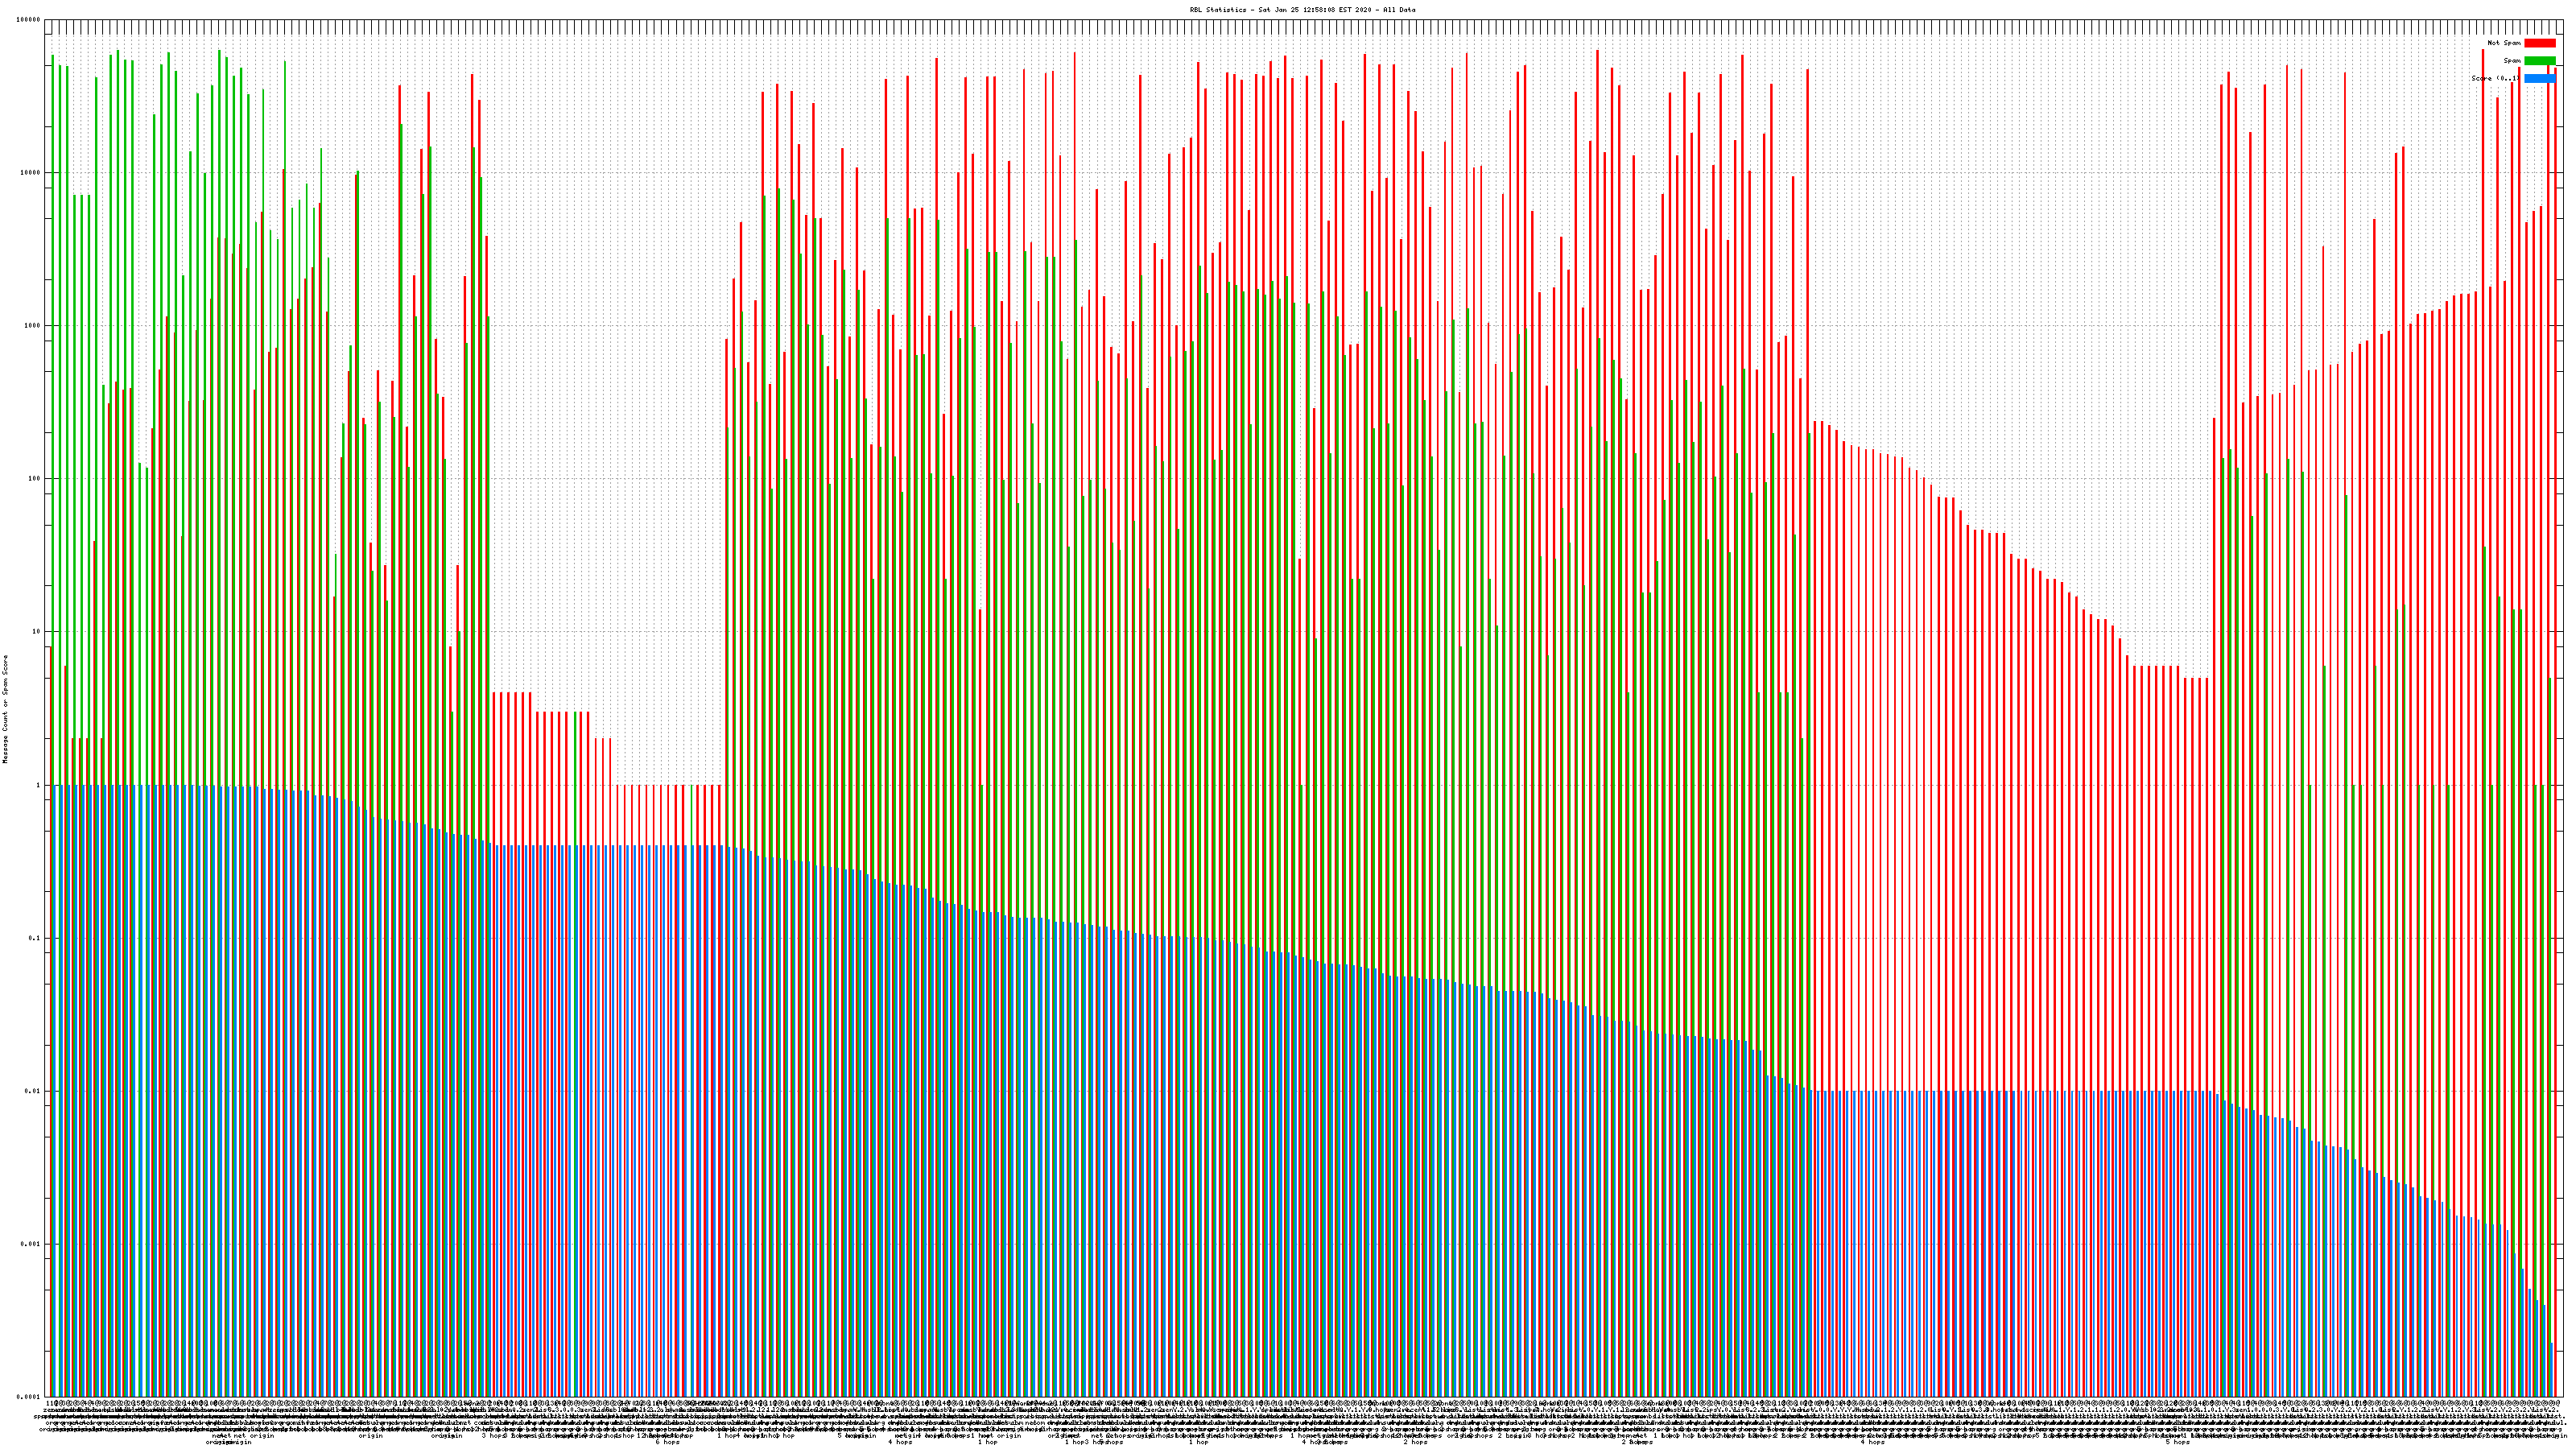Click the Message Count or Spam Score axis title
The image size is (2576, 1449).
[x=5, y=709]
